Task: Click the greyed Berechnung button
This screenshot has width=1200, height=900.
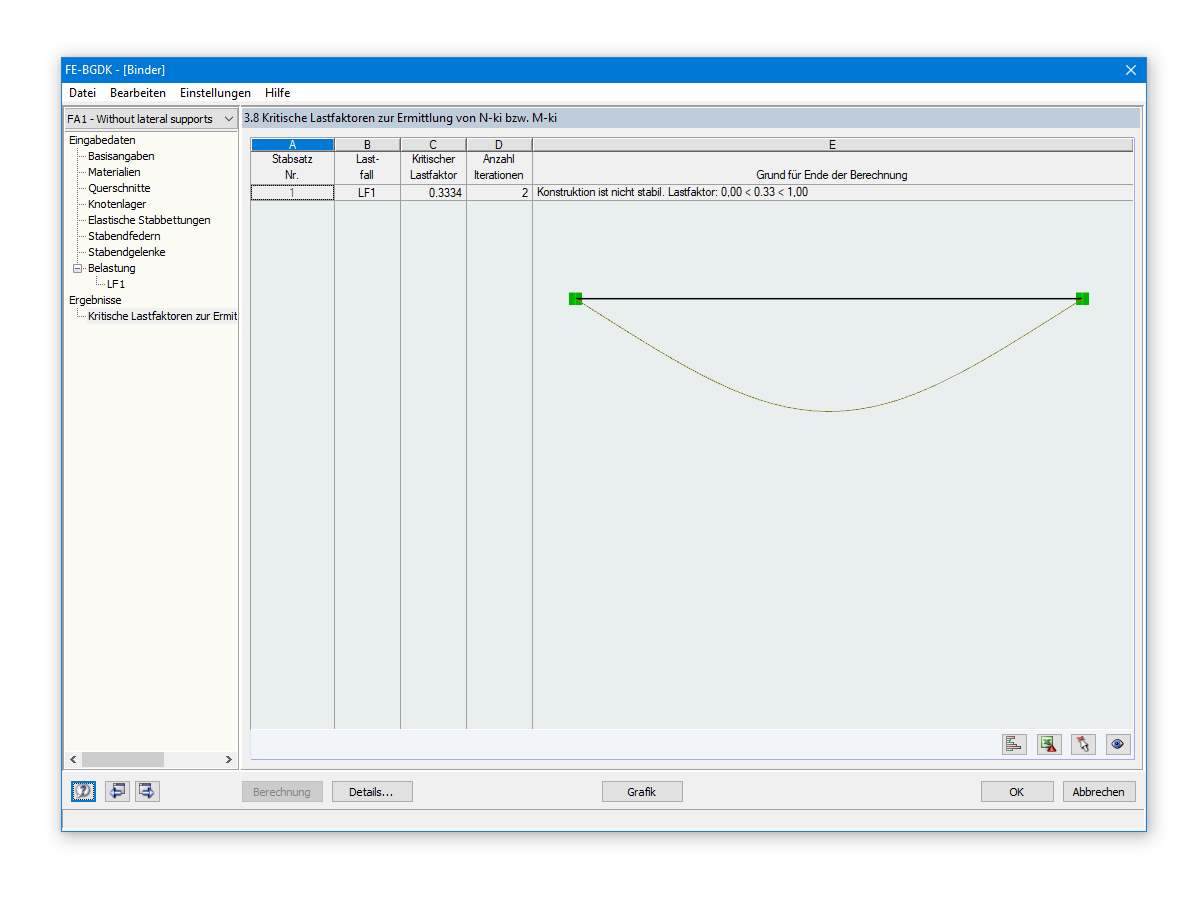Action: [282, 792]
